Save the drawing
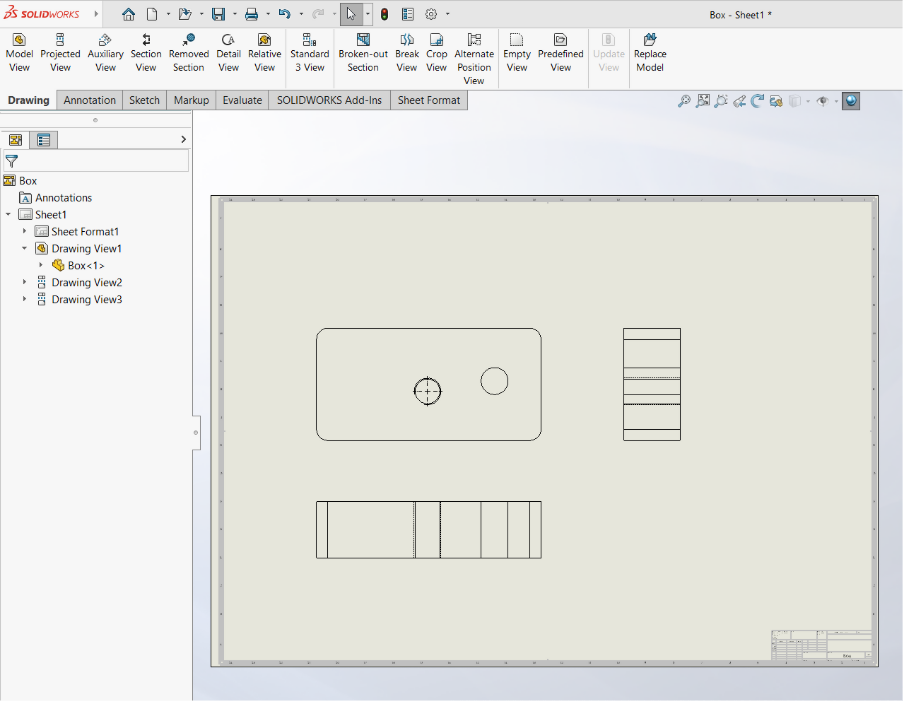The image size is (903, 702). click(x=218, y=14)
